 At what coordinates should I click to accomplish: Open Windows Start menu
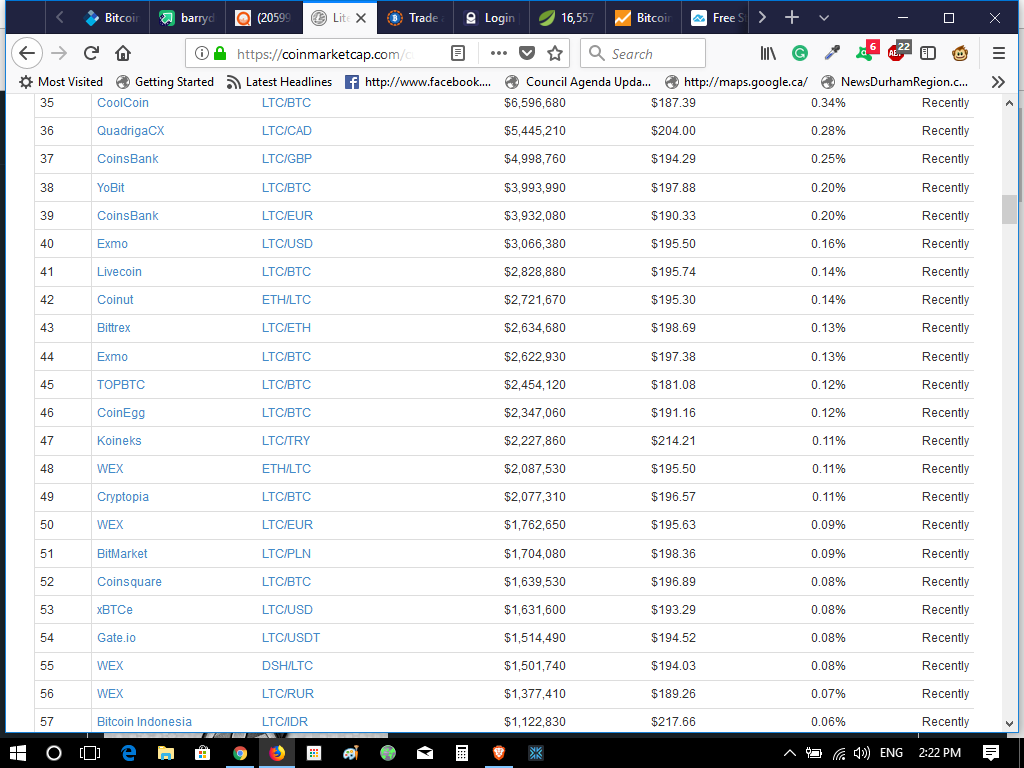(x=18, y=753)
